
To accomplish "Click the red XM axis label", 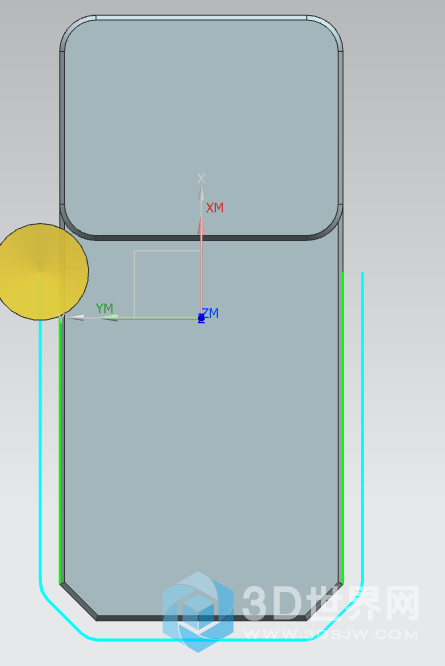I will coord(215,208).
